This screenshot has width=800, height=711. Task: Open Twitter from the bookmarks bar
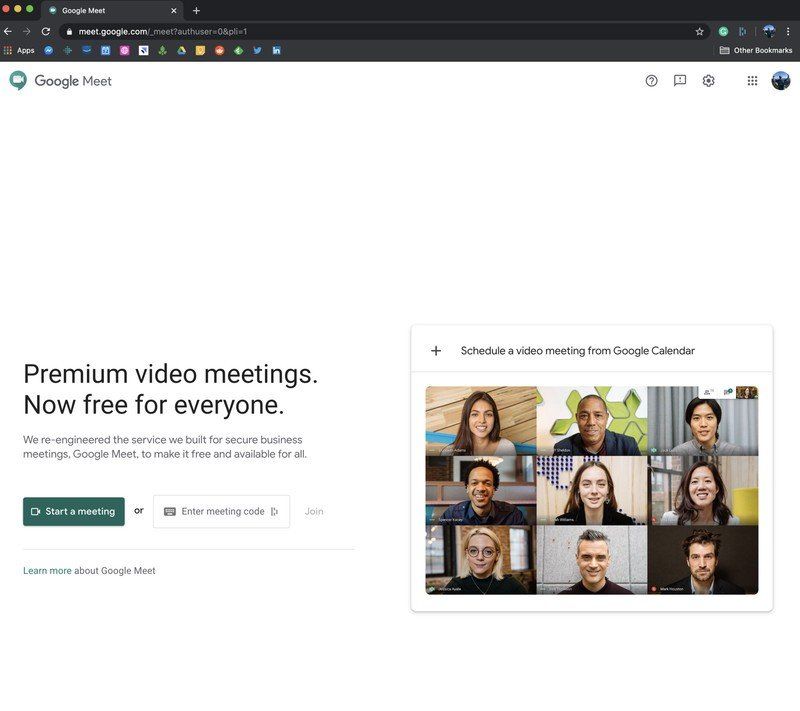click(258, 50)
